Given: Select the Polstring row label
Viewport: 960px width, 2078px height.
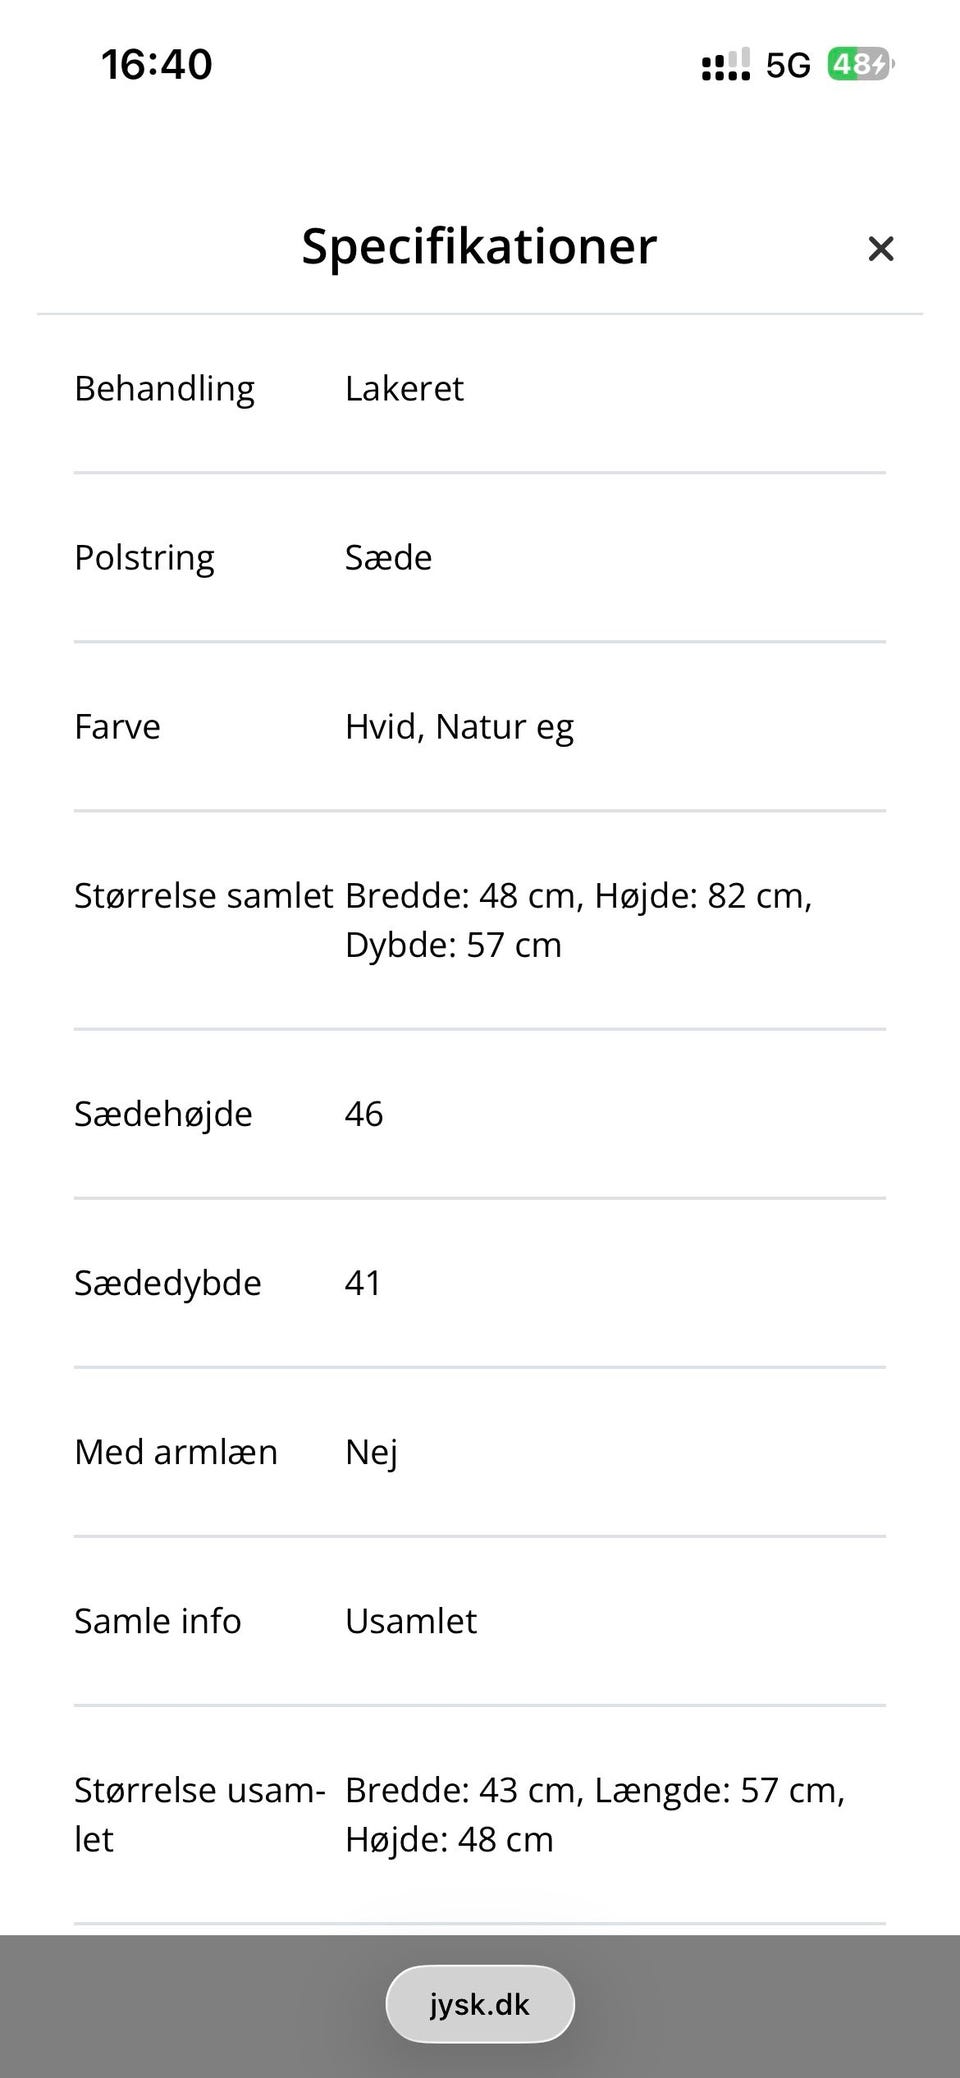Looking at the screenshot, I should tap(144, 558).
